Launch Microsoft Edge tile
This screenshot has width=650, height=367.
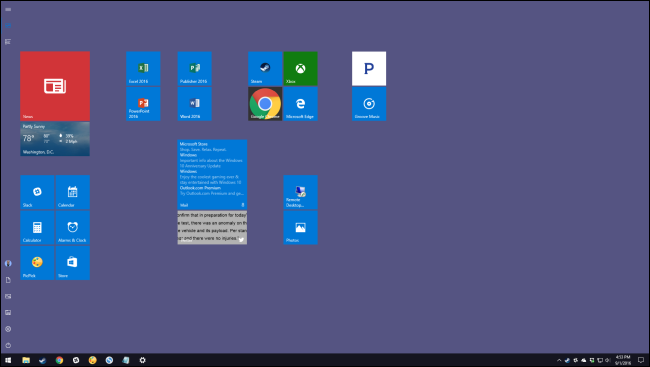coord(300,104)
